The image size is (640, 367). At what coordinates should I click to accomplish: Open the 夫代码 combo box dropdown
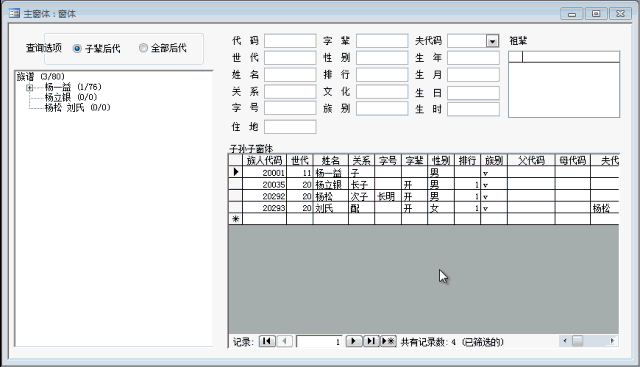493,41
